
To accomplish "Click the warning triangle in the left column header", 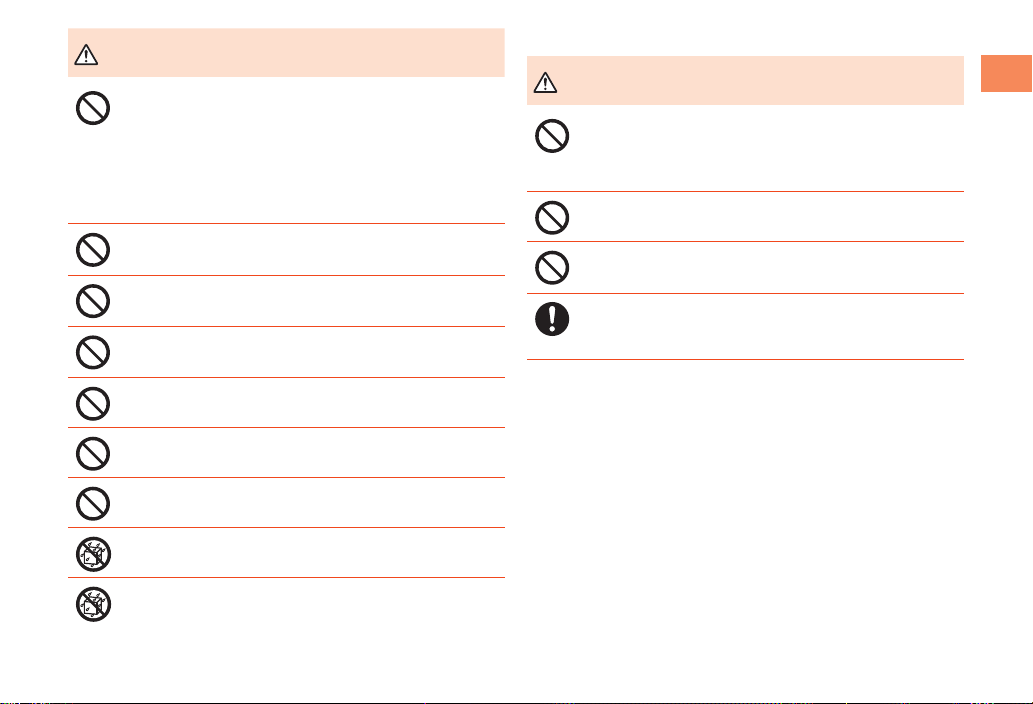I will [x=86, y=55].
